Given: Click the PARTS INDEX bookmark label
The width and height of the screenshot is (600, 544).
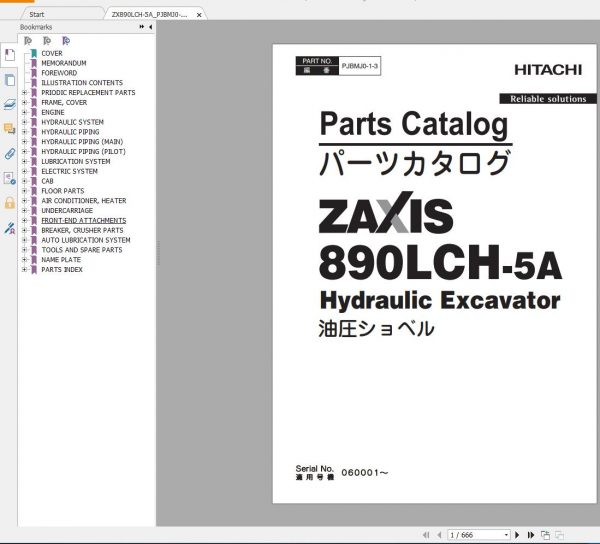Looking at the screenshot, I should pos(62,269).
